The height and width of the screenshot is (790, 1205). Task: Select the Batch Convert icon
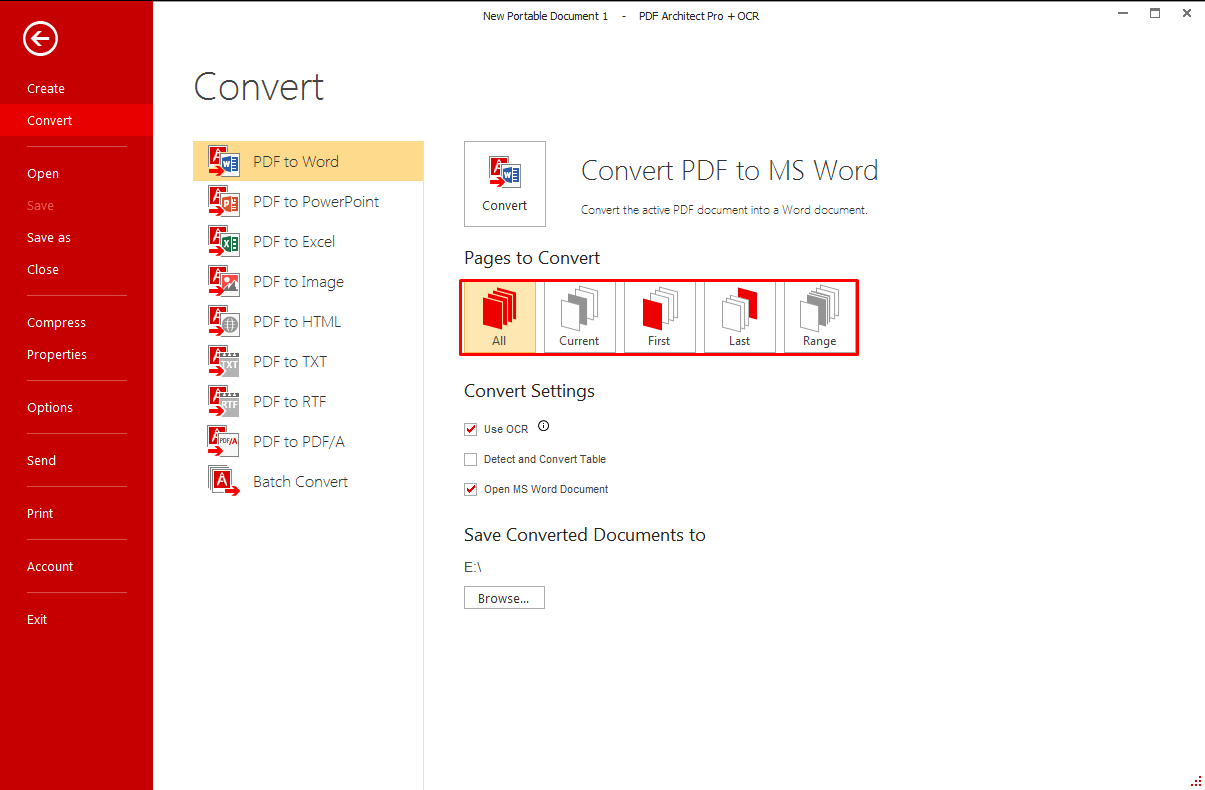click(x=224, y=481)
